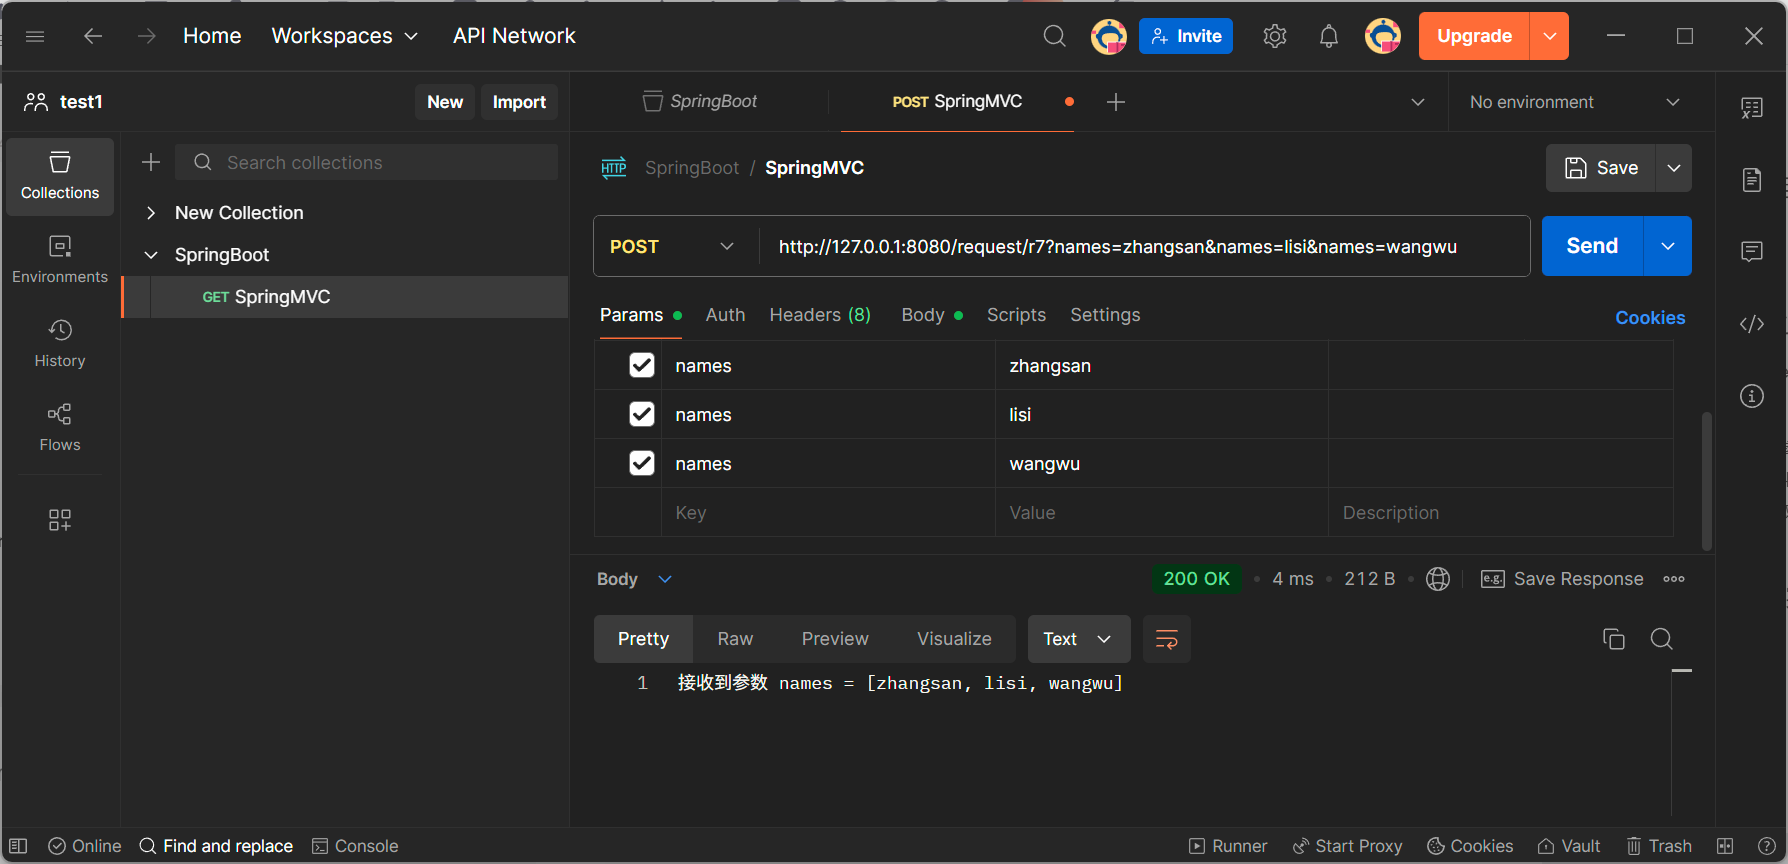
Task: Add a new request tab
Action: pyautogui.click(x=1116, y=102)
